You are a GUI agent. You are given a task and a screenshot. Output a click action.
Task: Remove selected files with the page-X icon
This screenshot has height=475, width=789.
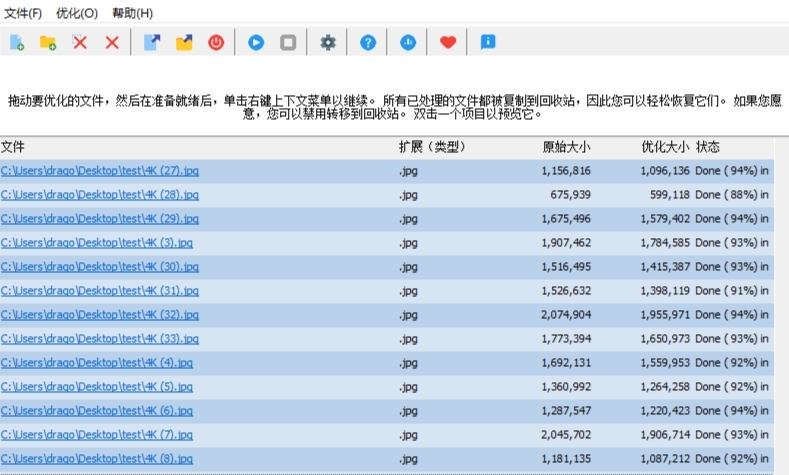tap(80, 42)
